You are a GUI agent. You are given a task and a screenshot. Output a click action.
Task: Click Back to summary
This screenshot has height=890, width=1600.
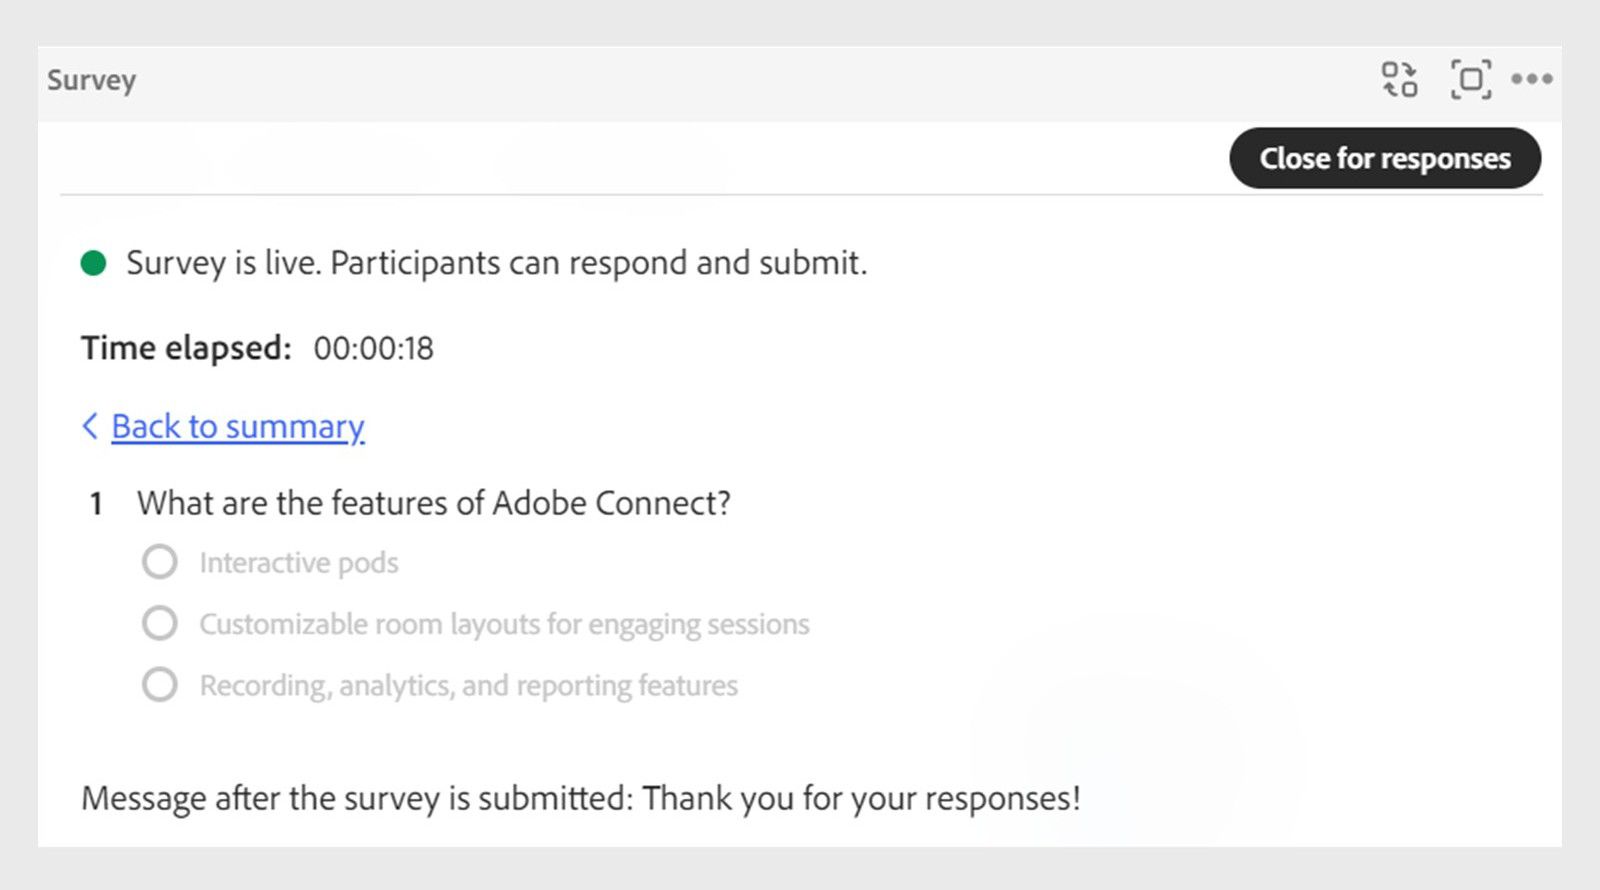coord(237,426)
